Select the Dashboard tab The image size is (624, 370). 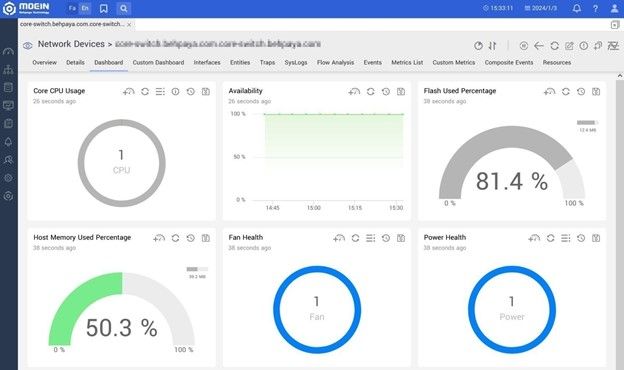point(109,62)
